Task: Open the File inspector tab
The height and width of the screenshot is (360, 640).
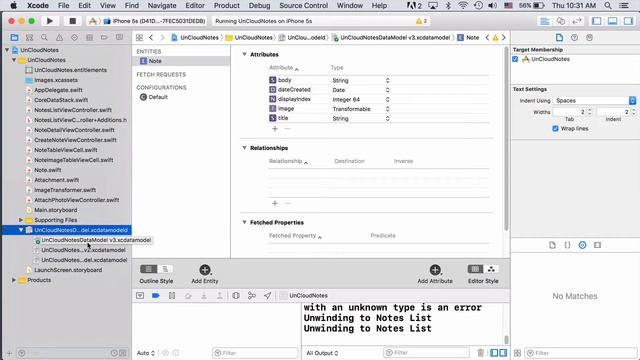Action: pyautogui.click(x=559, y=38)
